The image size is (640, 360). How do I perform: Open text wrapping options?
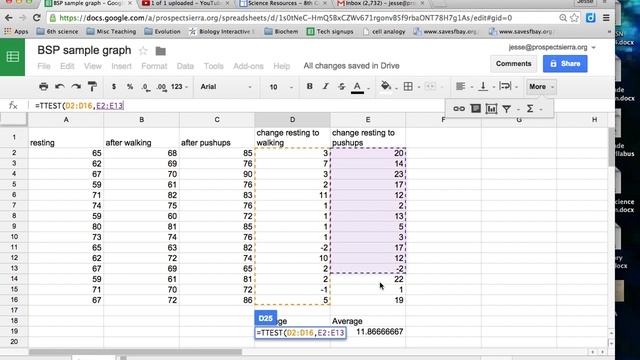coord(505,87)
